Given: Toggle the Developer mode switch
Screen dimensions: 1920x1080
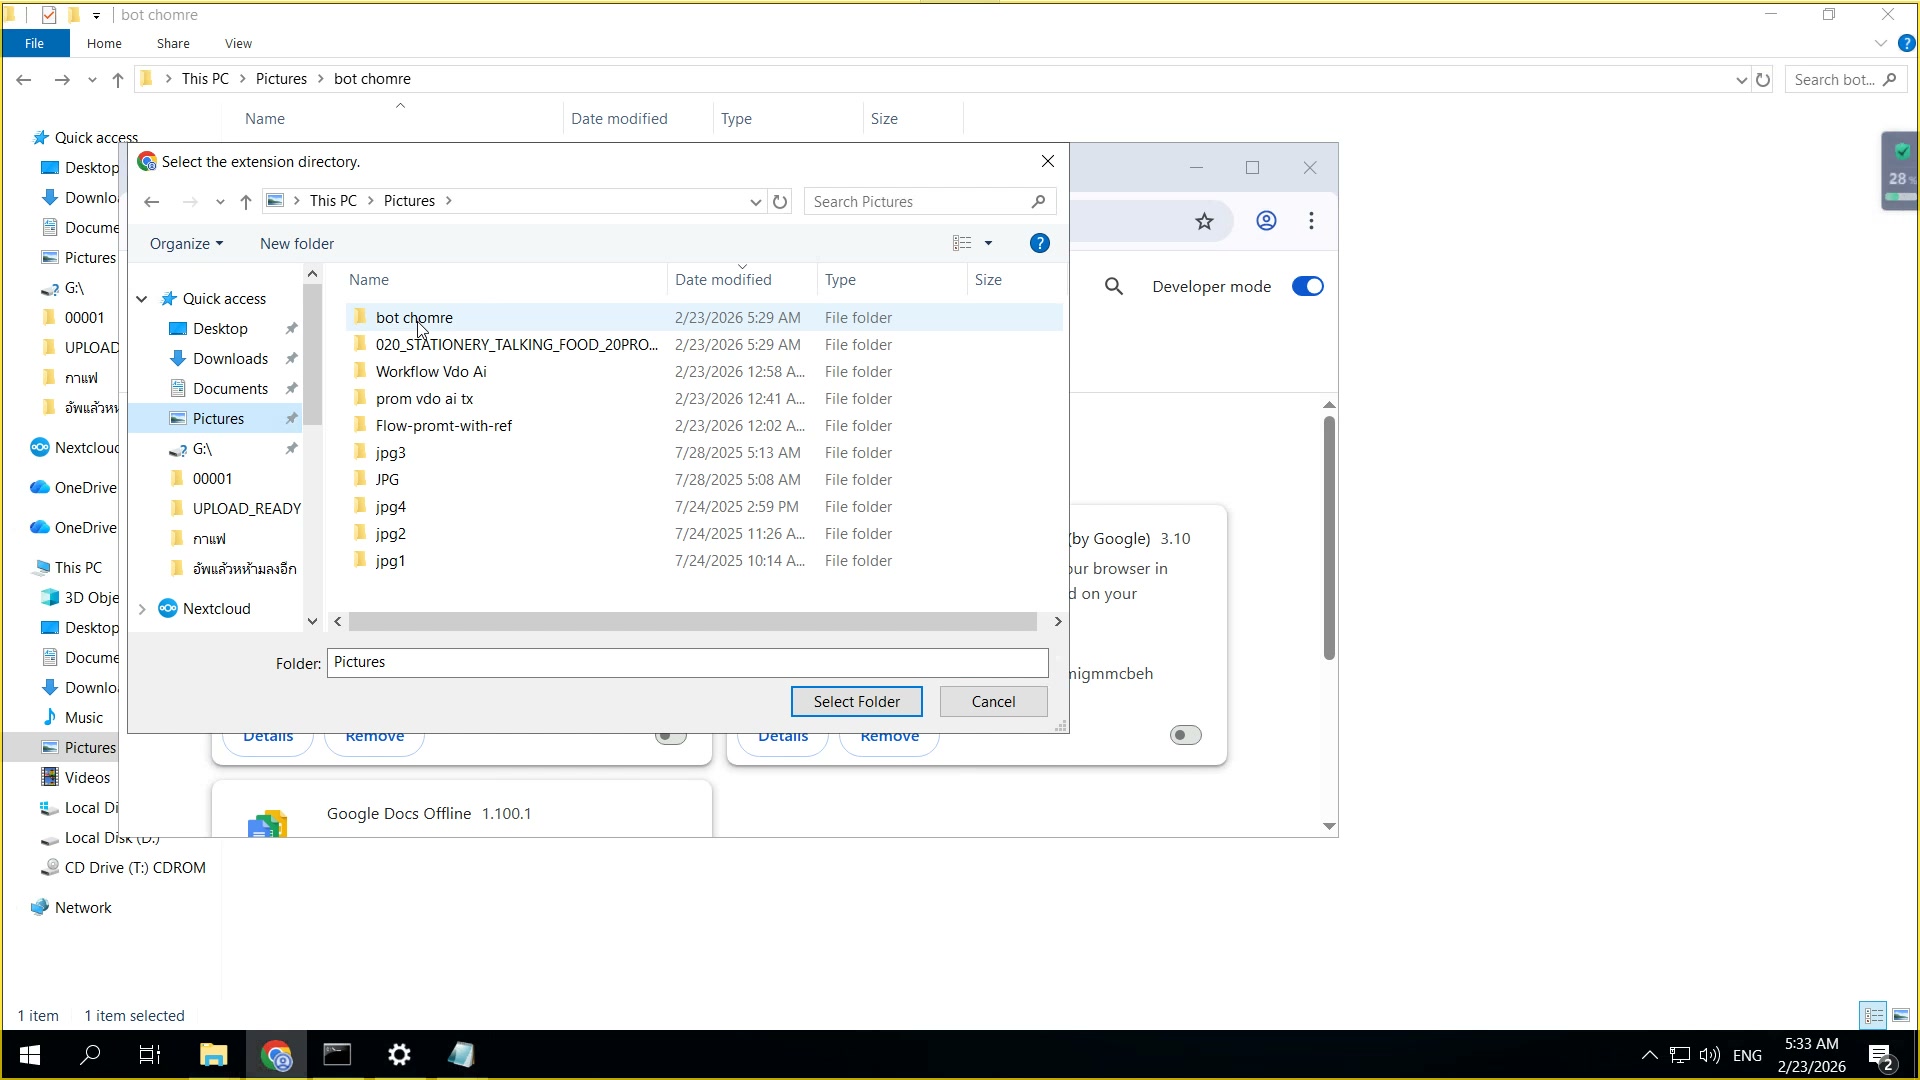Looking at the screenshot, I should 1307,287.
